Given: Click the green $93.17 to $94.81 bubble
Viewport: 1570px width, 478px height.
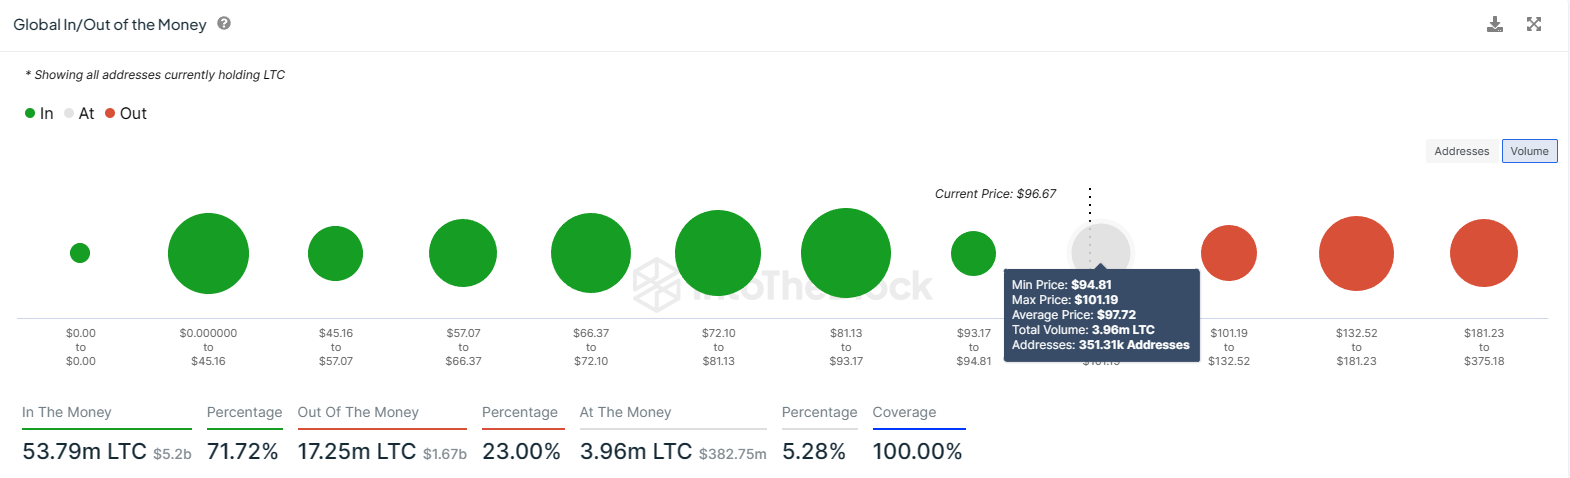Looking at the screenshot, I should [973, 253].
